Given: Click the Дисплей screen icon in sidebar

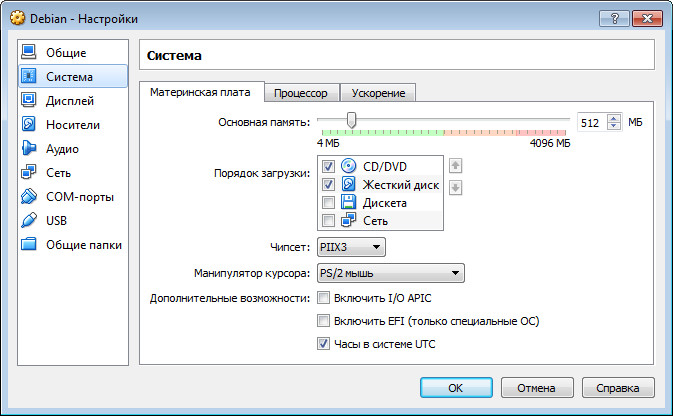Looking at the screenshot, I should (x=29, y=100).
